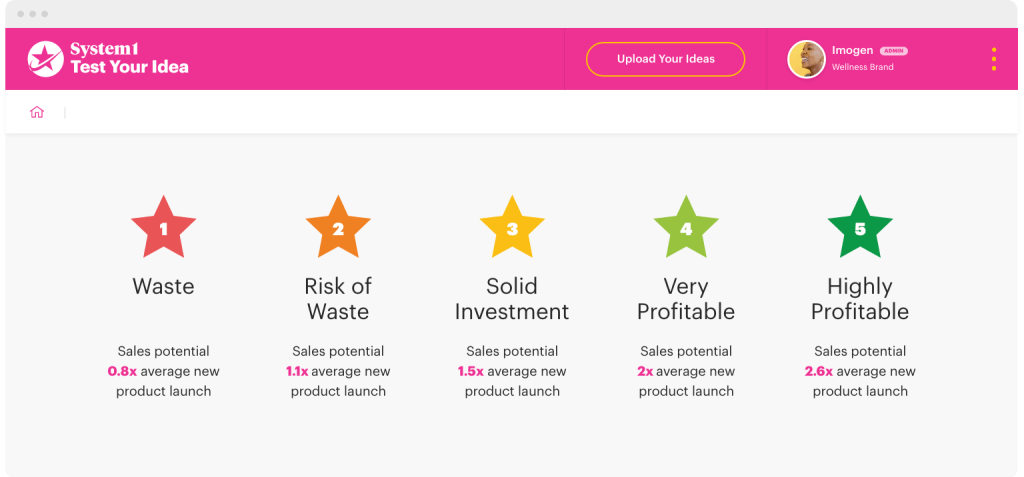Click the Wellness Brand account label
Screen dimensions: 1024x477
coord(863,67)
